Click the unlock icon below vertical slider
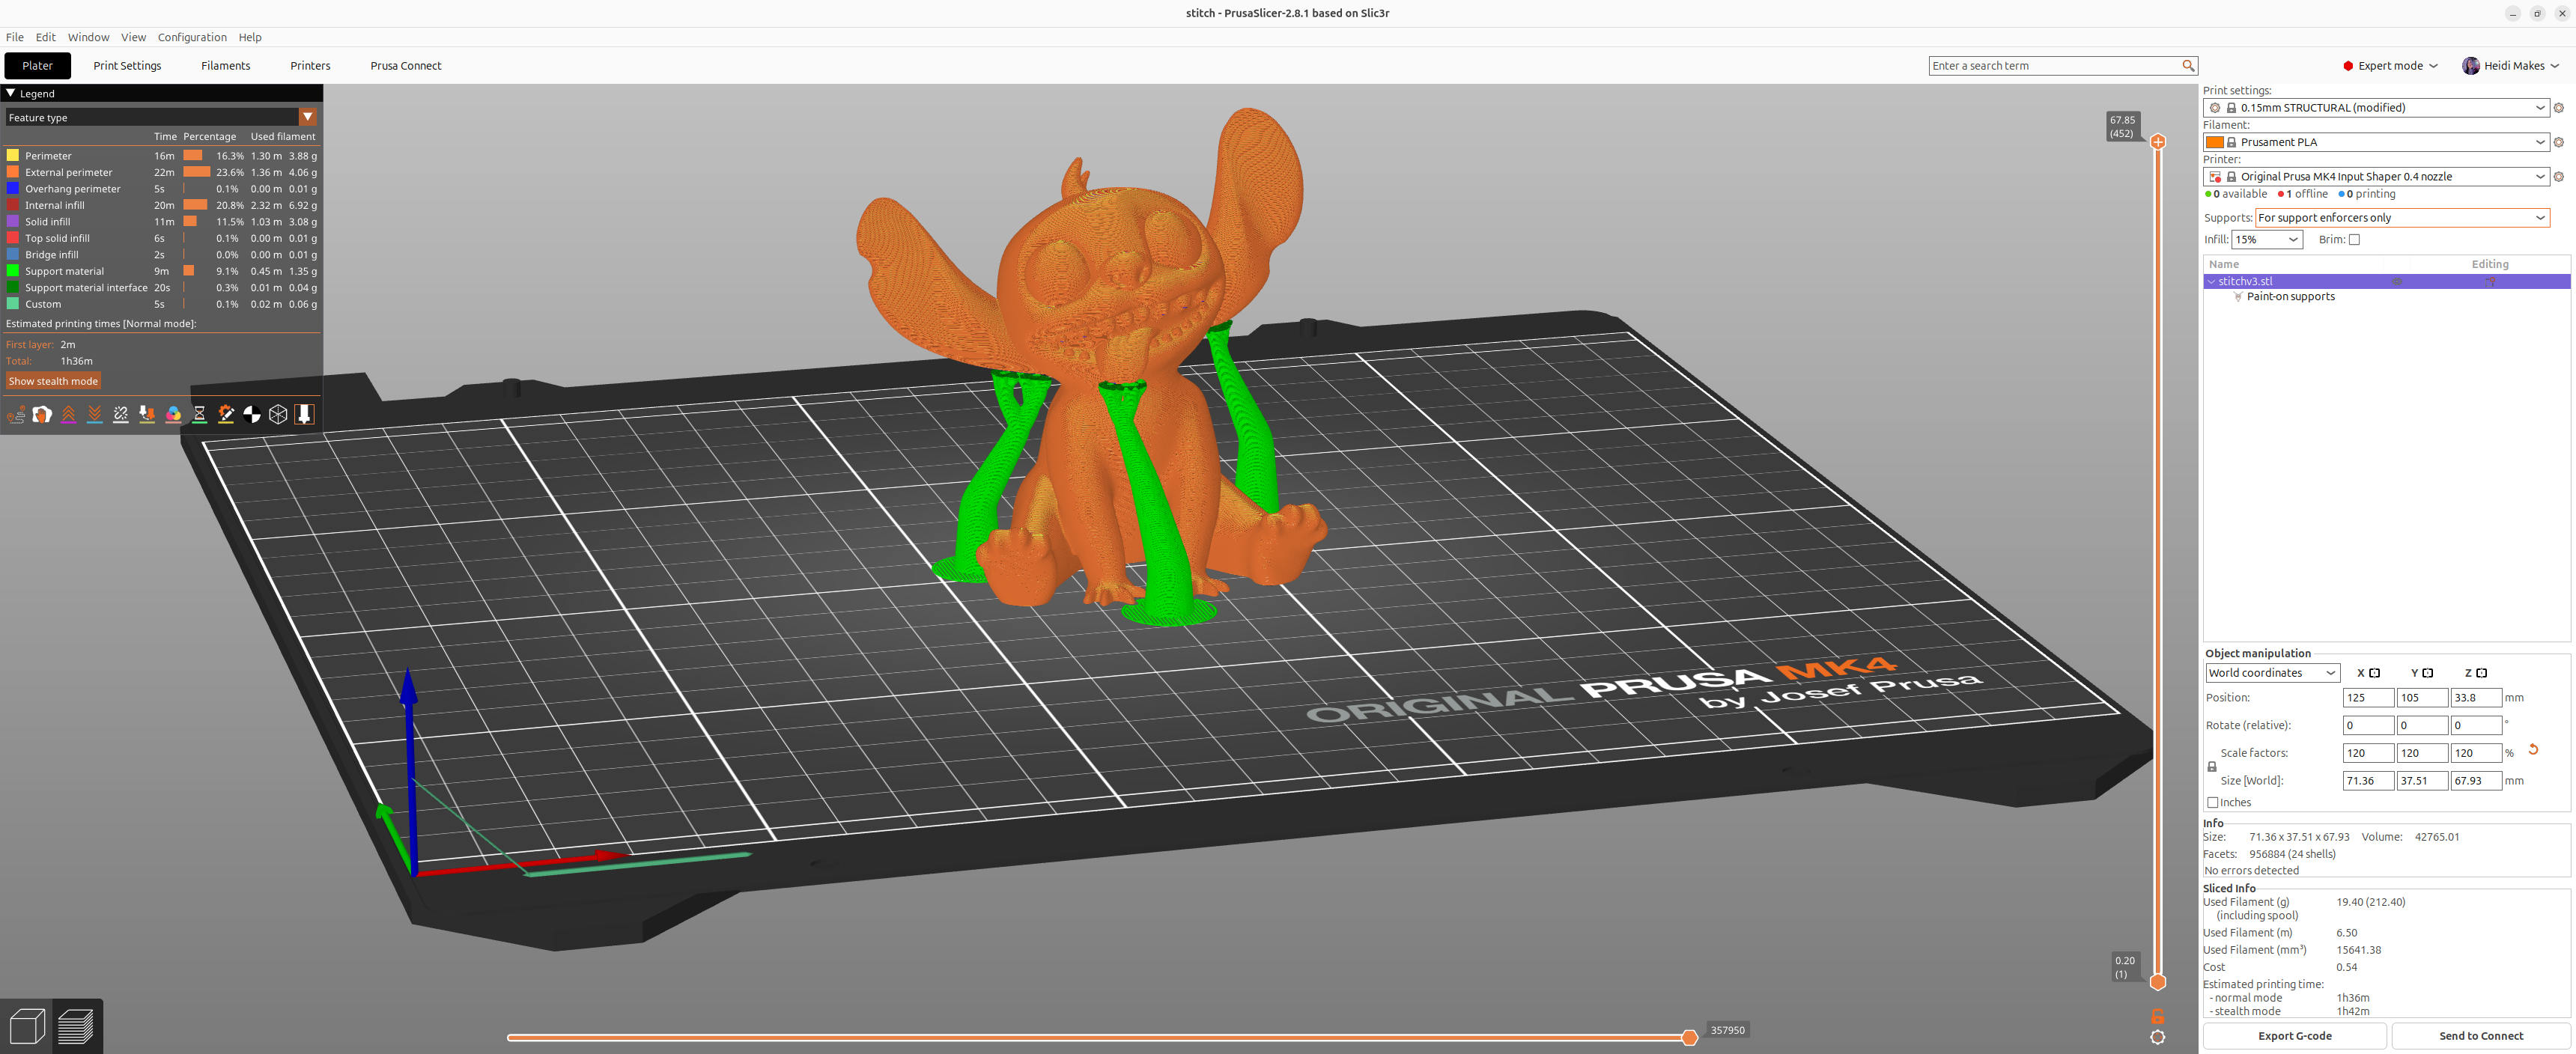 [x=2157, y=1016]
